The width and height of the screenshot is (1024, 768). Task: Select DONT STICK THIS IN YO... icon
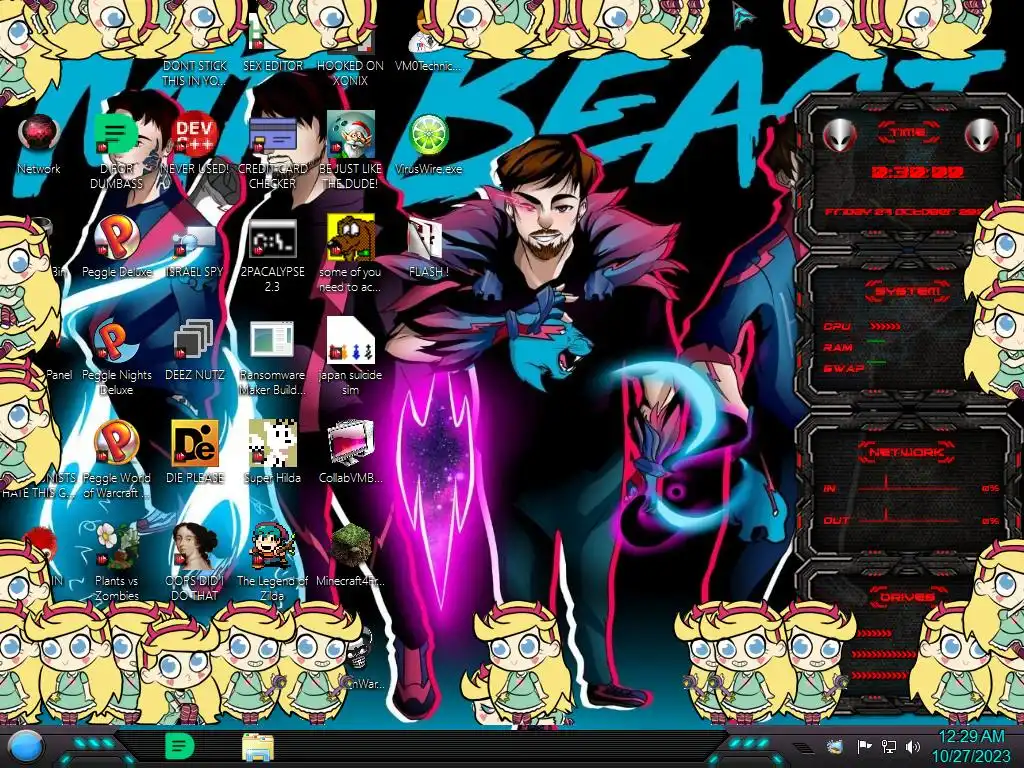tap(195, 72)
